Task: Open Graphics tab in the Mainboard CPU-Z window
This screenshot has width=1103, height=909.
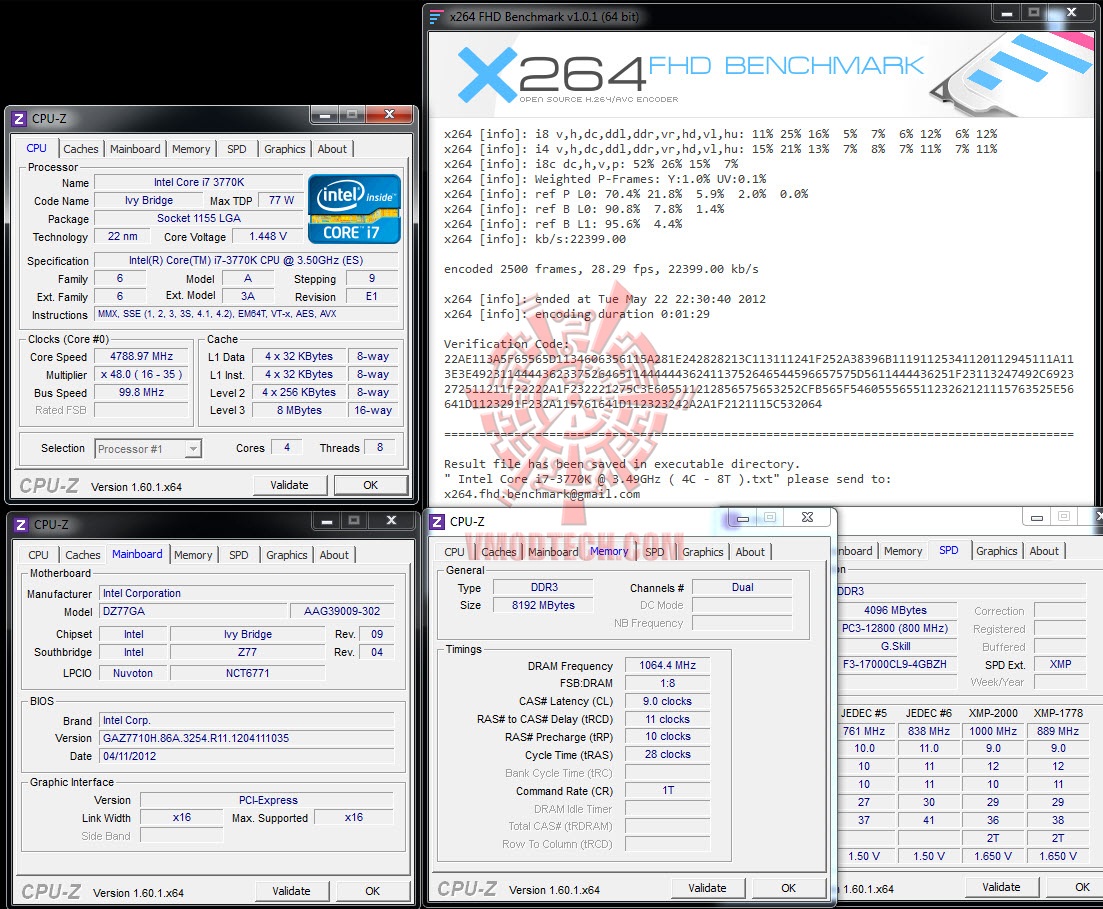Action: click(286, 555)
